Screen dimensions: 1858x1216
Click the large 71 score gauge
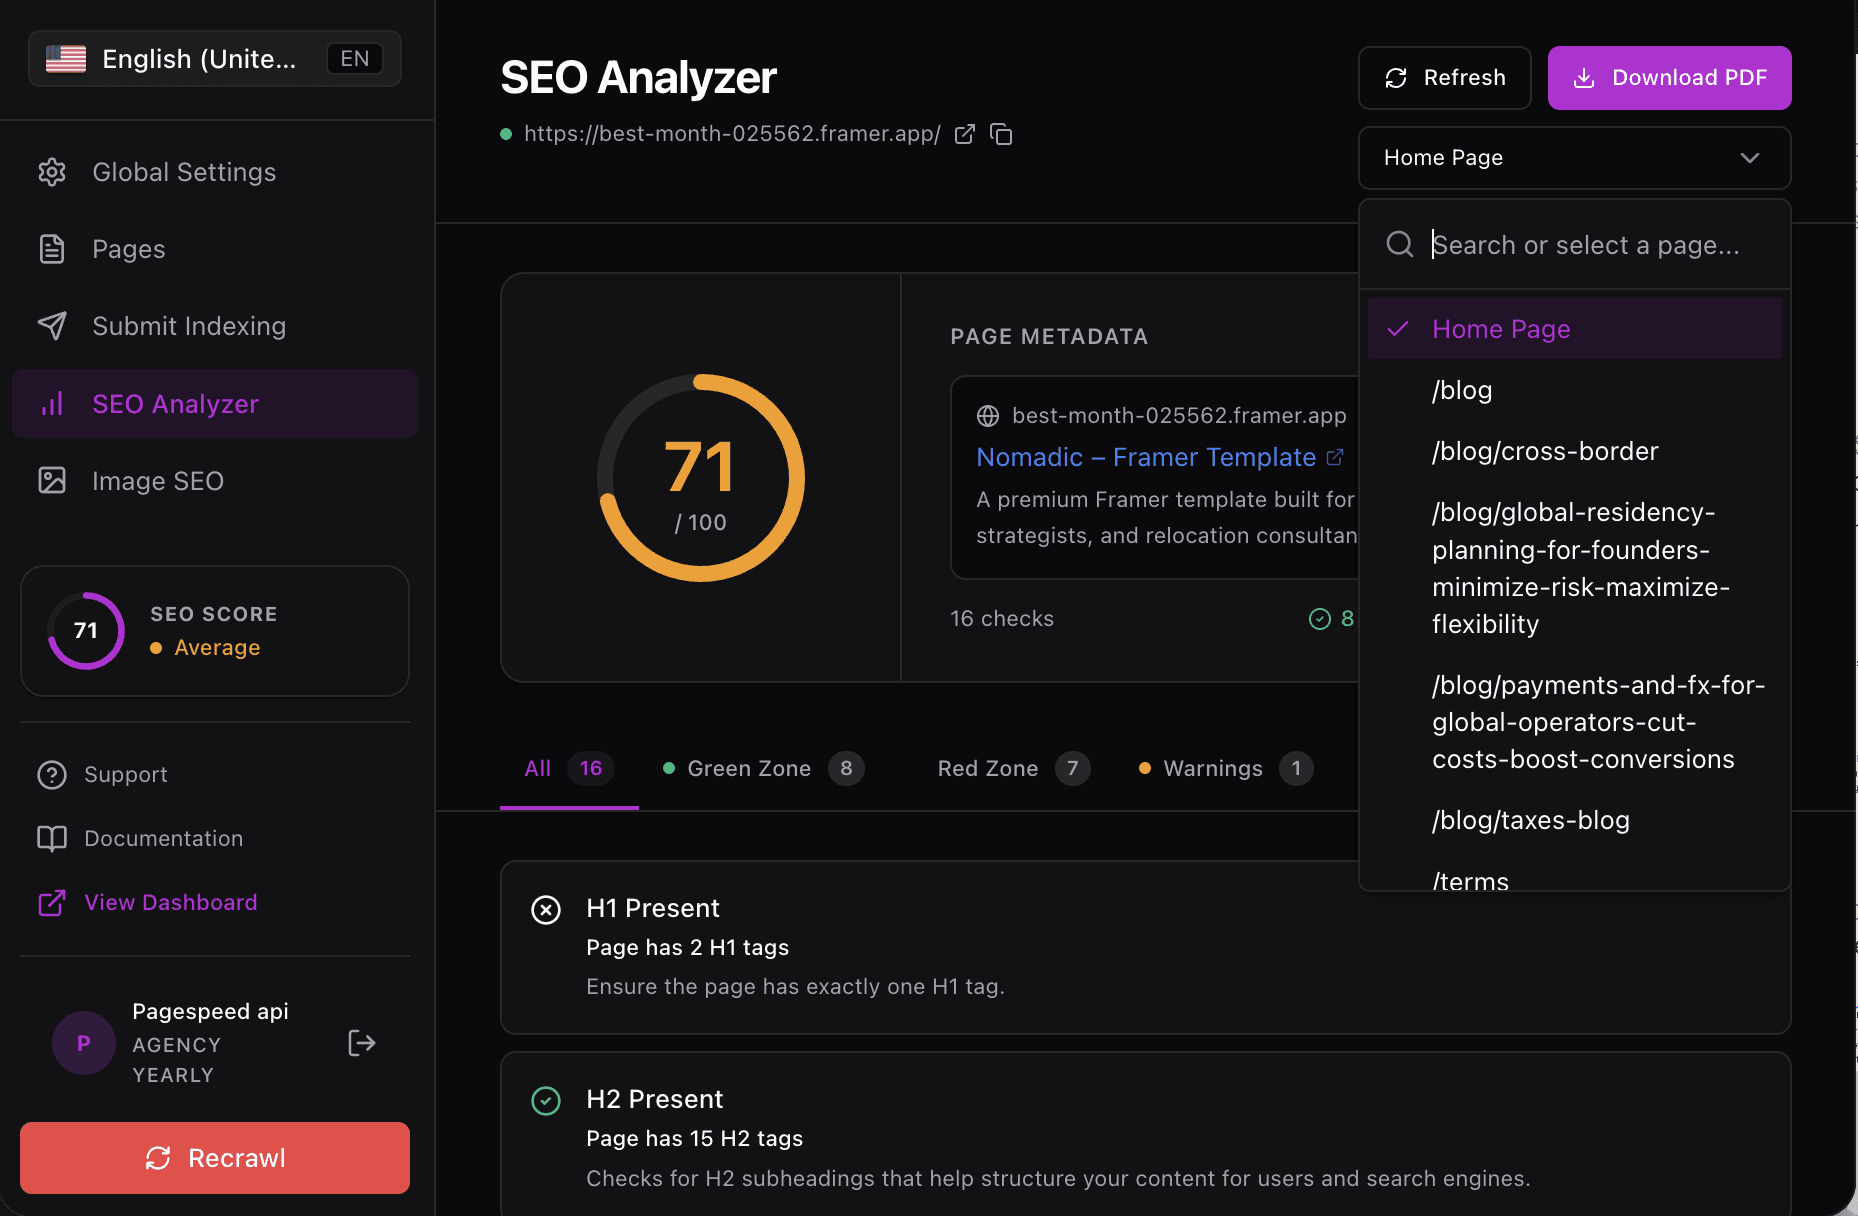point(701,478)
